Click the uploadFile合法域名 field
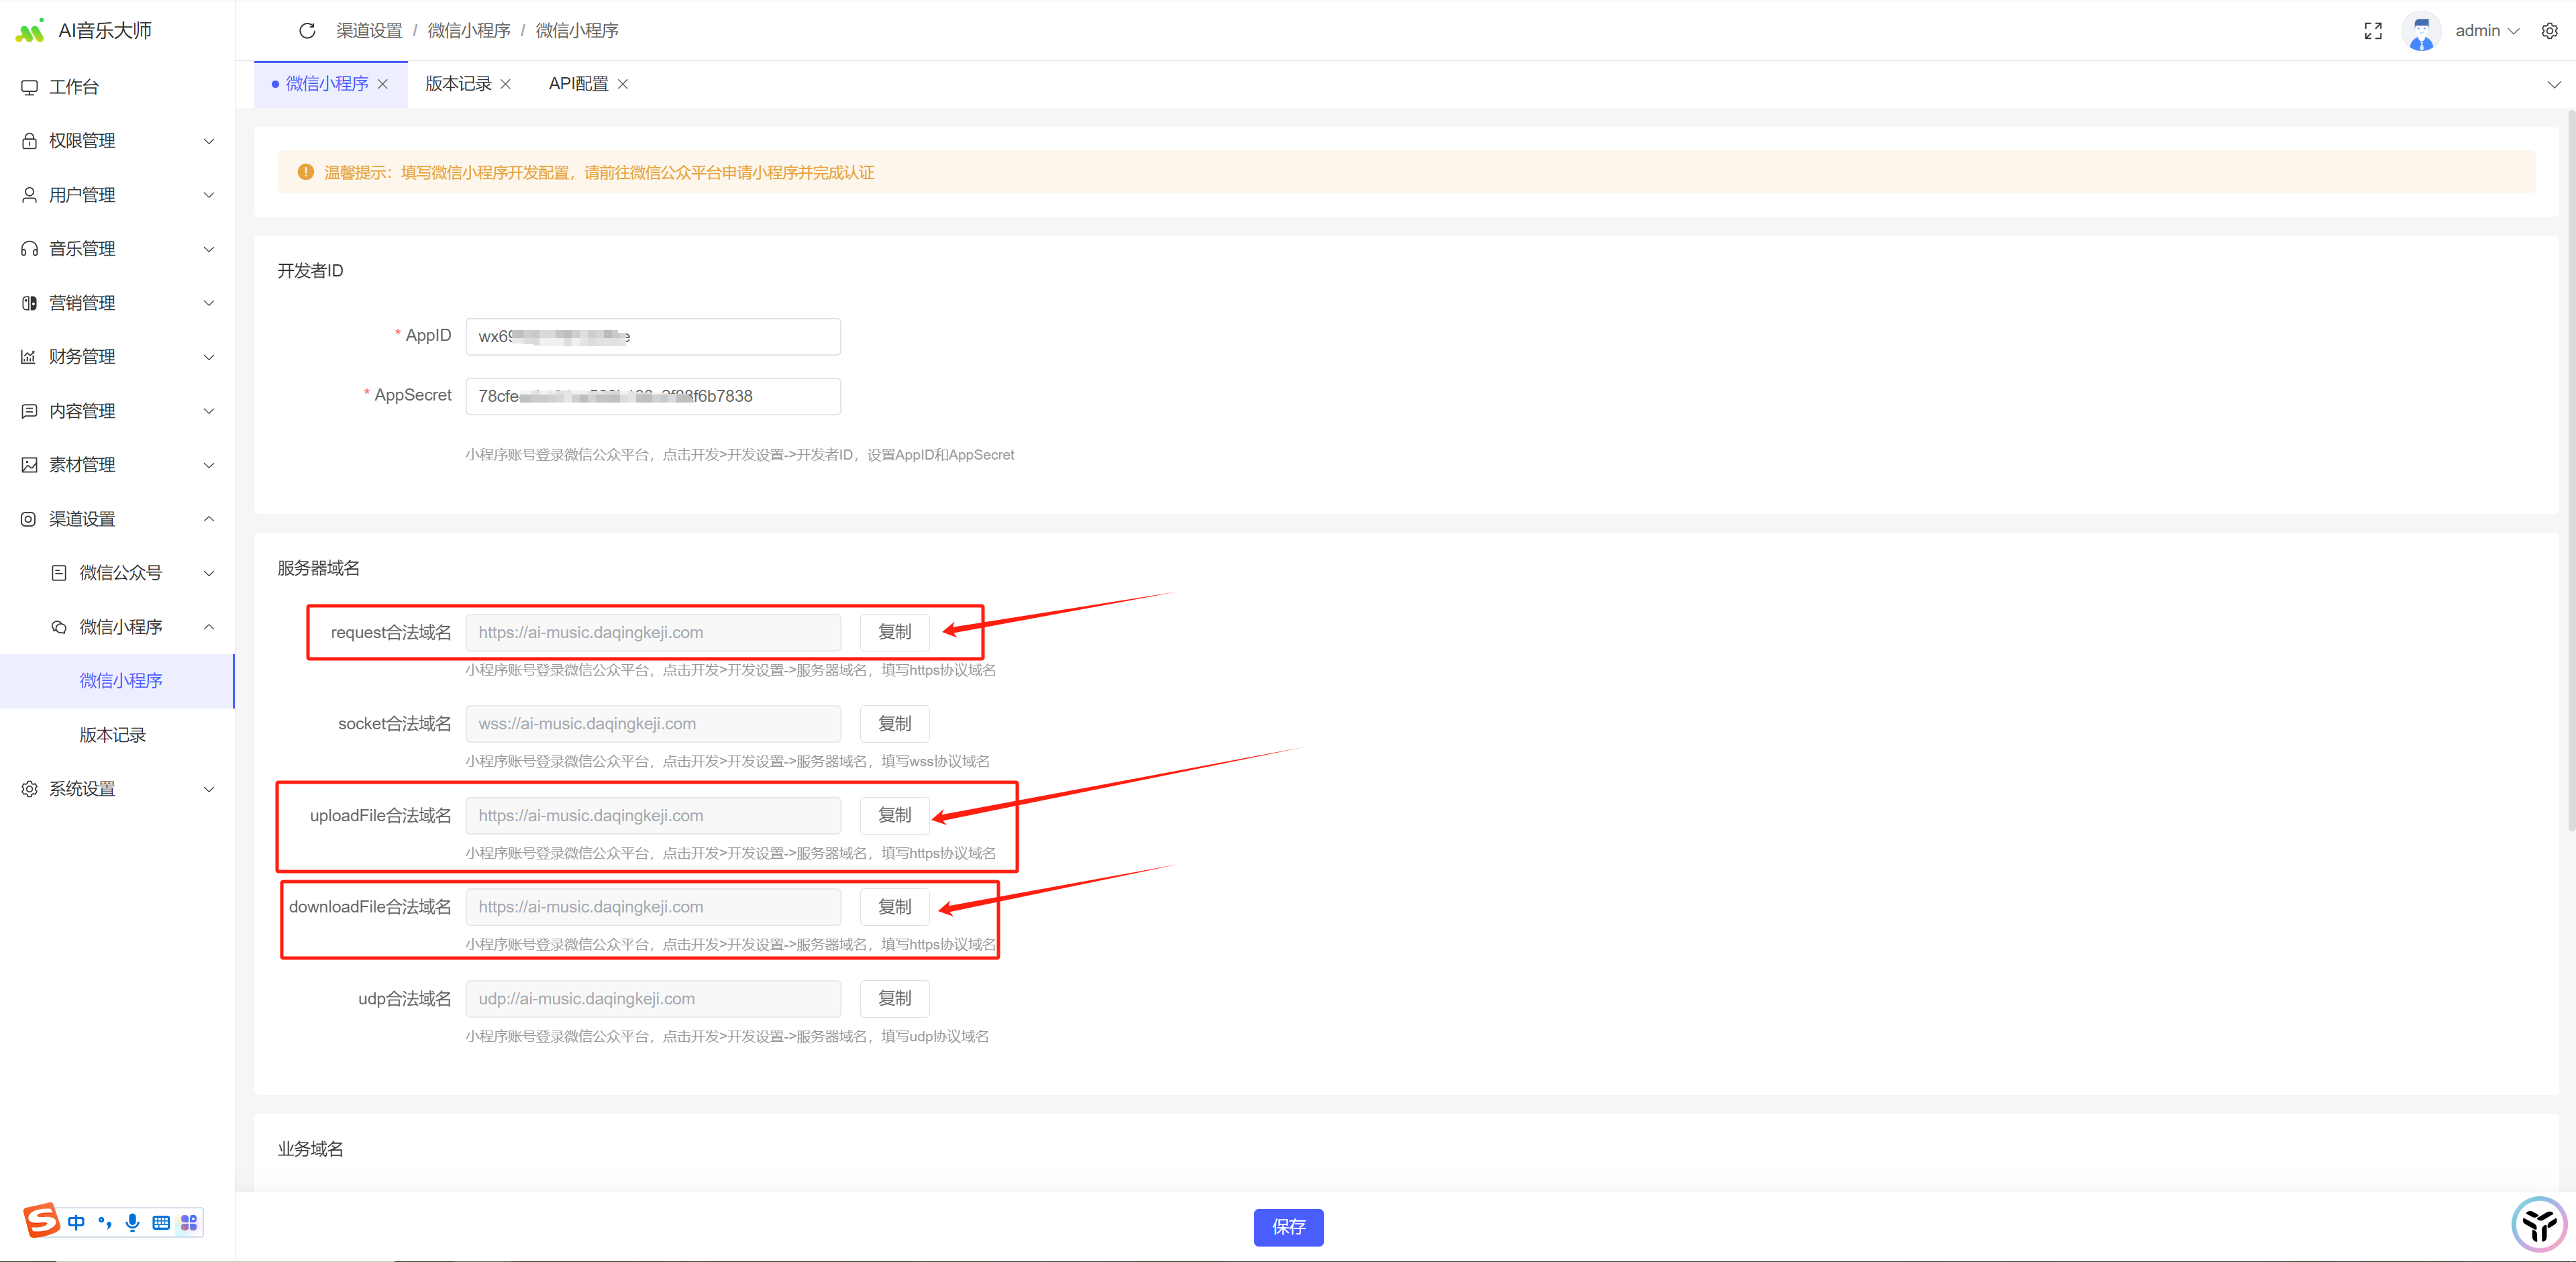This screenshot has width=2576, height=1262. (653, 815)
